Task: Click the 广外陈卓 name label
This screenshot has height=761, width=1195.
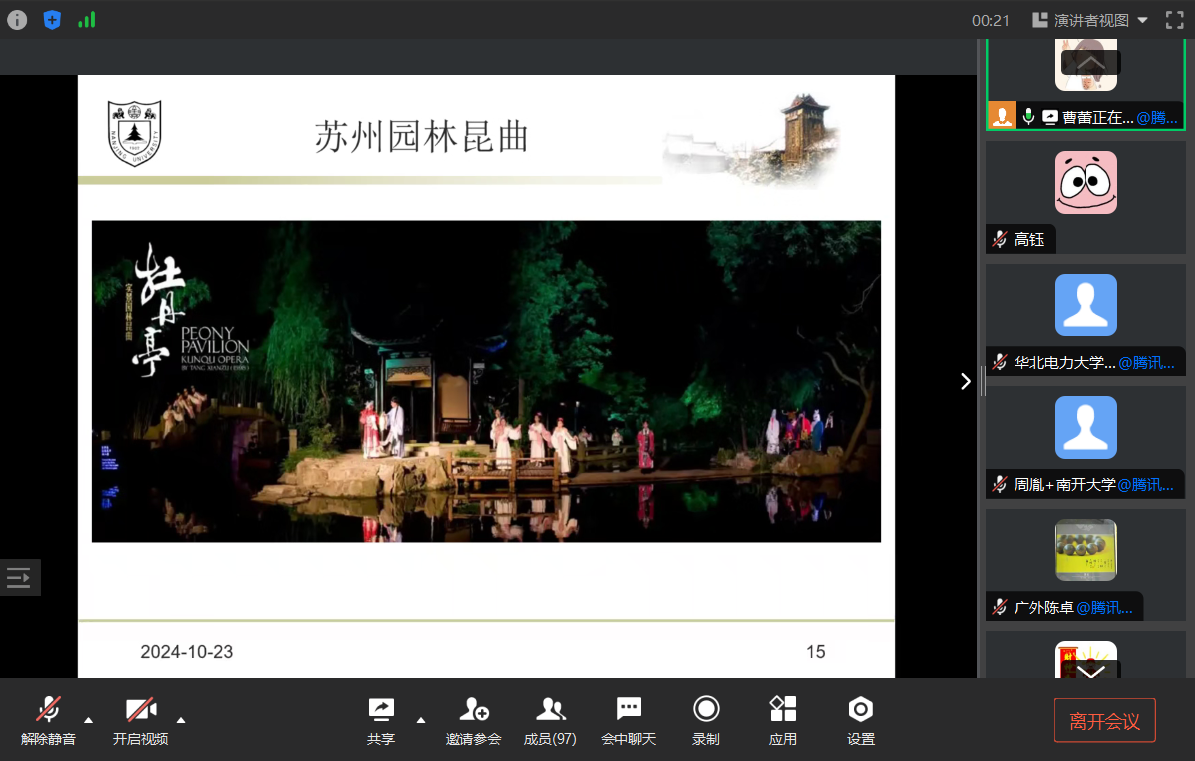Action: tap(1043, 607)
